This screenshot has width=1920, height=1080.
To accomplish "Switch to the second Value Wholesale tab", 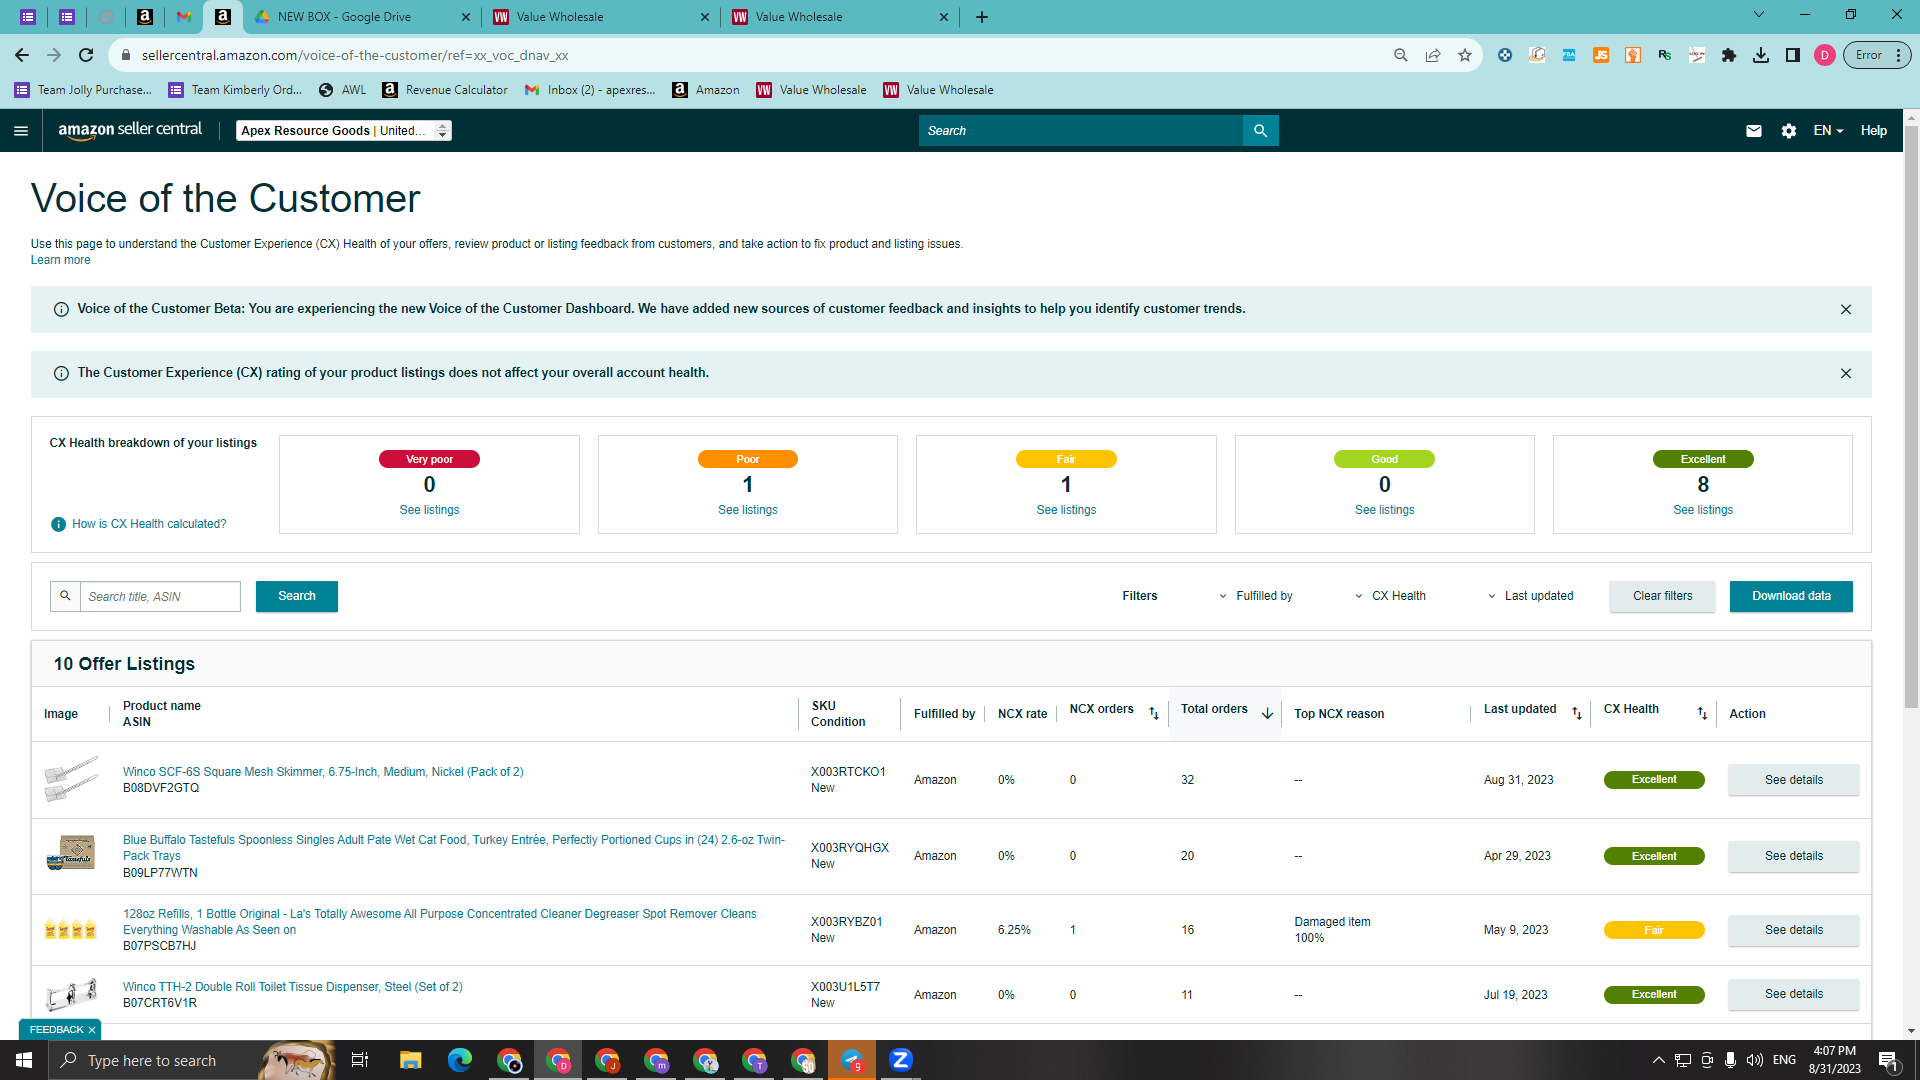I will point(841,17).
